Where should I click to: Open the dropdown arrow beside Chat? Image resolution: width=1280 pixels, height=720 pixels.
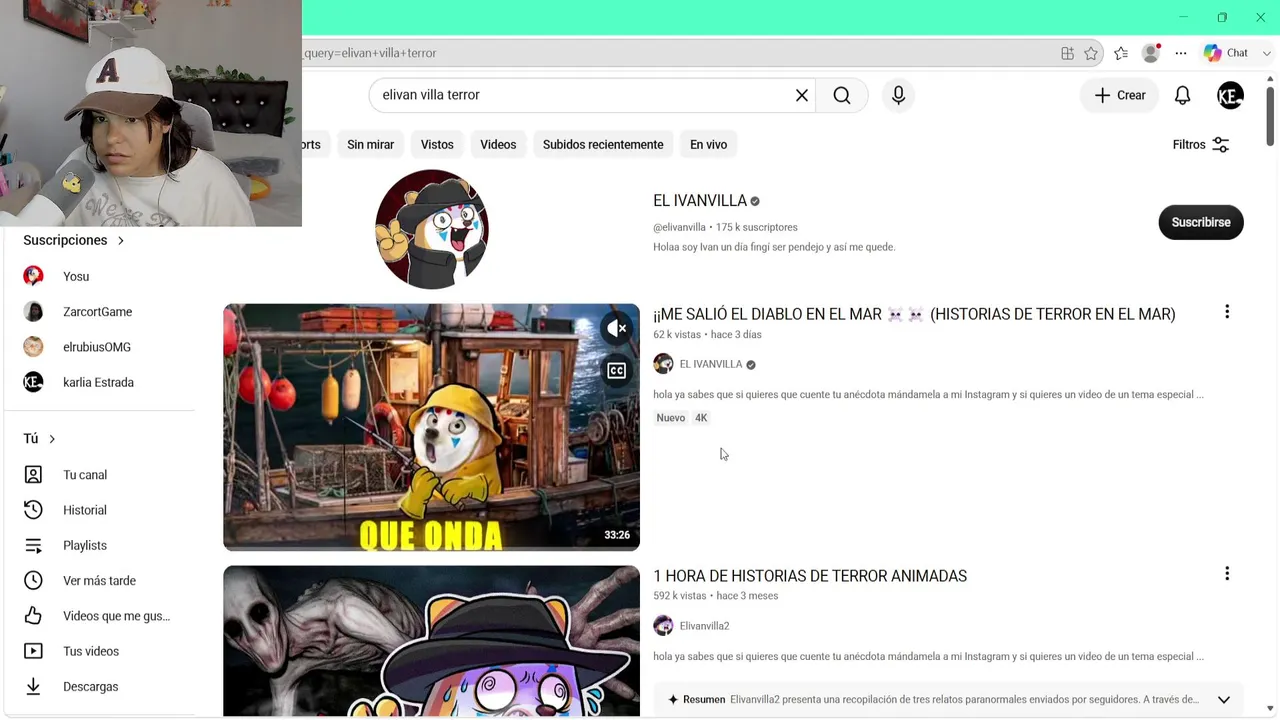click(x=1267, y=53)
